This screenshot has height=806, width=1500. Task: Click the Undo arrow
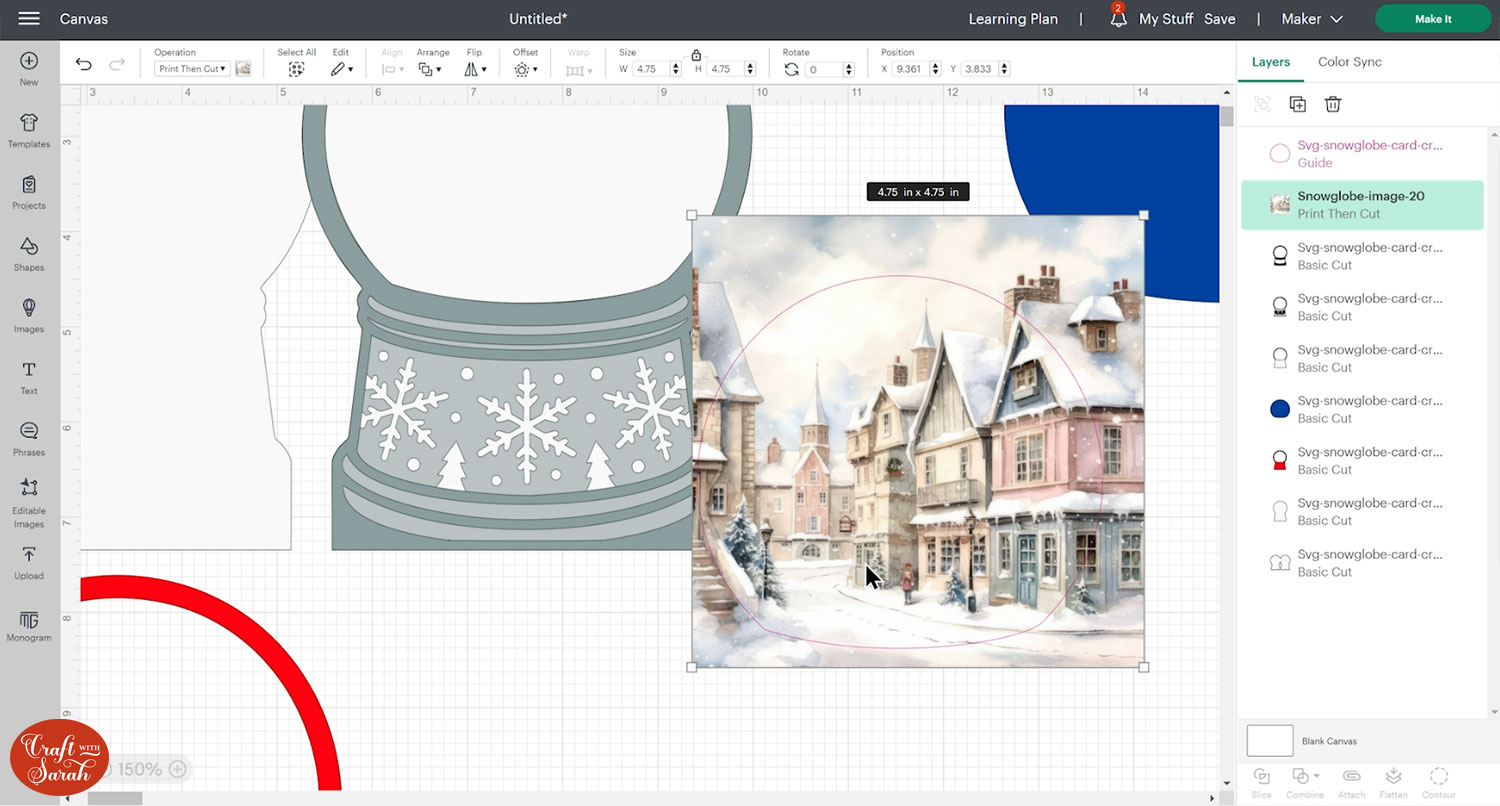coord(84,65)
